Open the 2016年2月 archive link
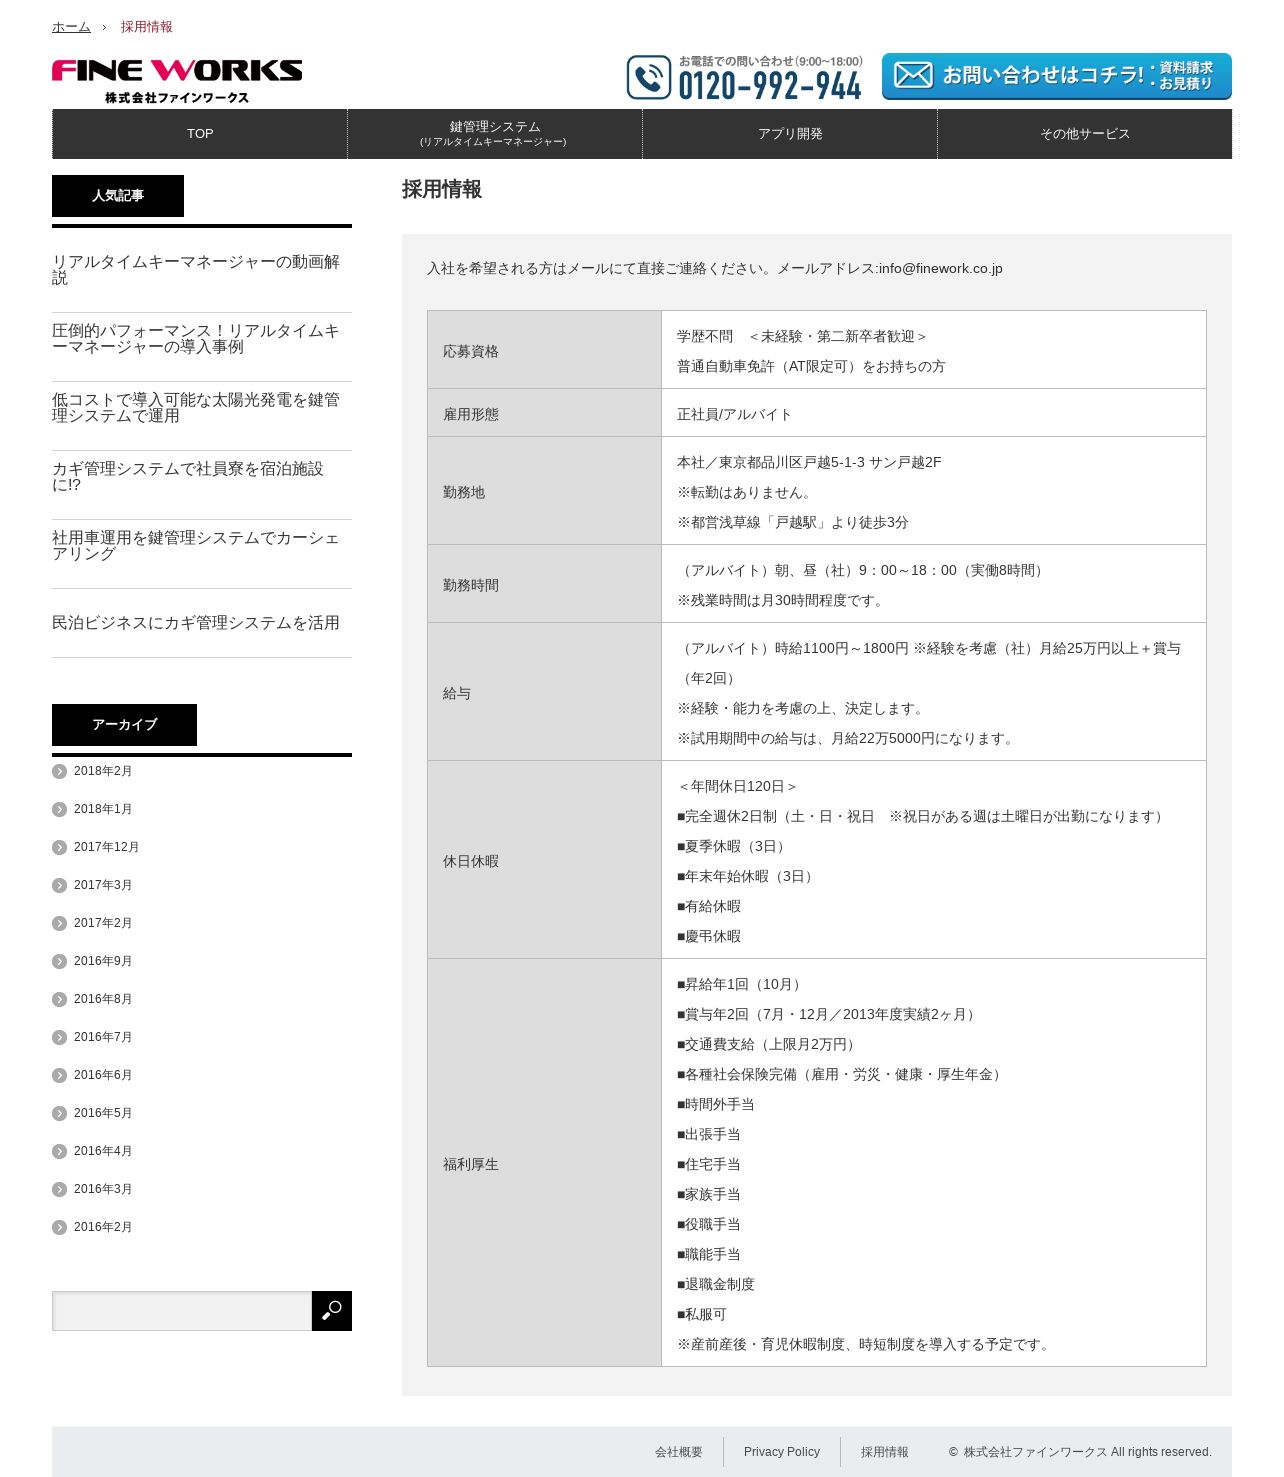Image resolution: width=1284 pixels, height=1477 pixels. point(103,1227)
